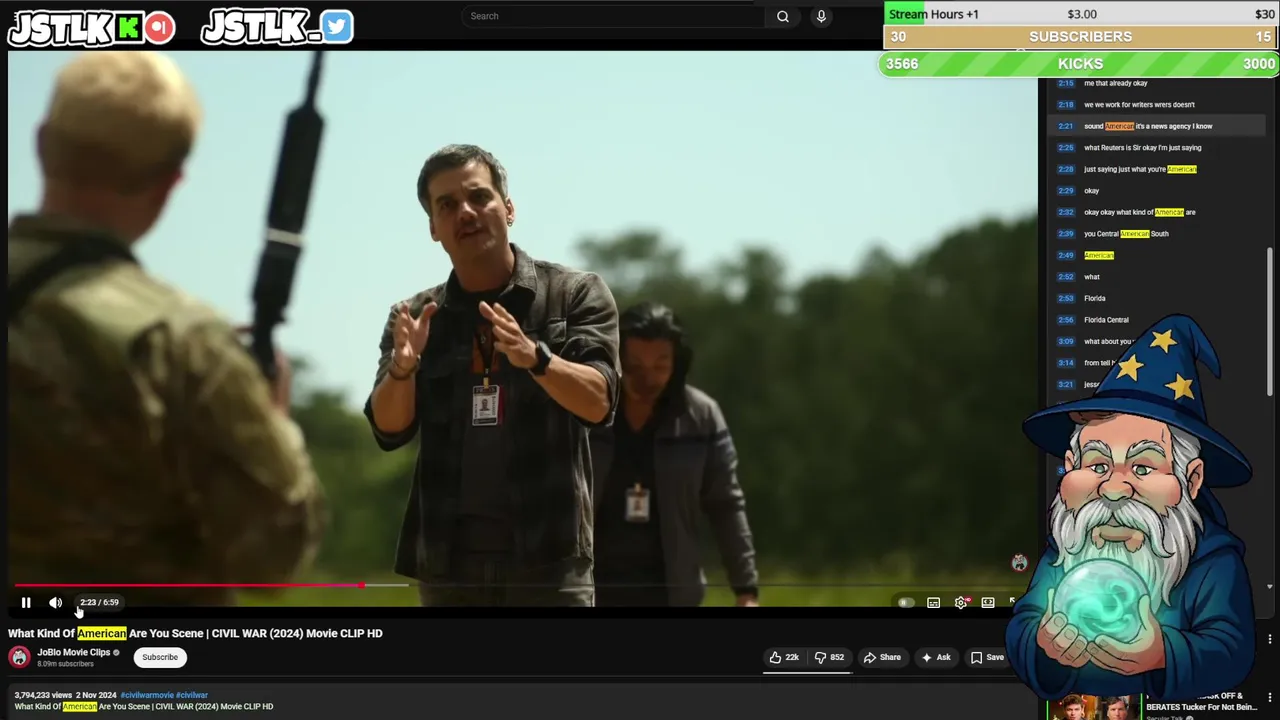Click the 2:23 / 6:59 time display

pyautogui.click(x=99, y=603)
